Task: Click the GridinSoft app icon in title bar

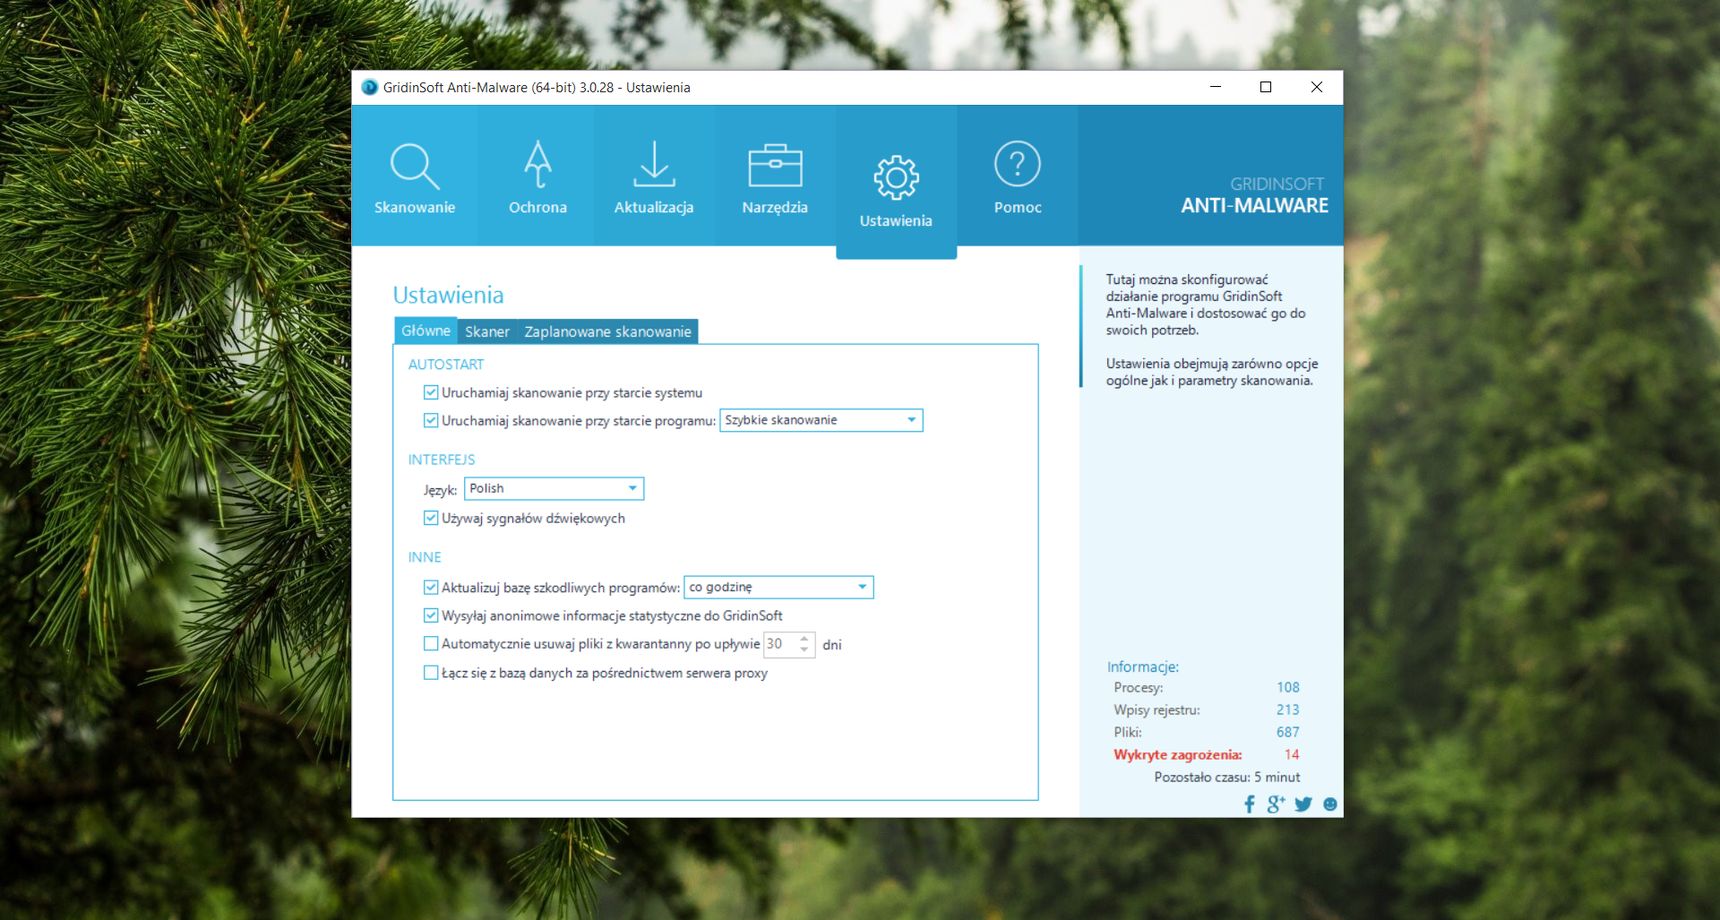Action: click(x=369, y=87)
